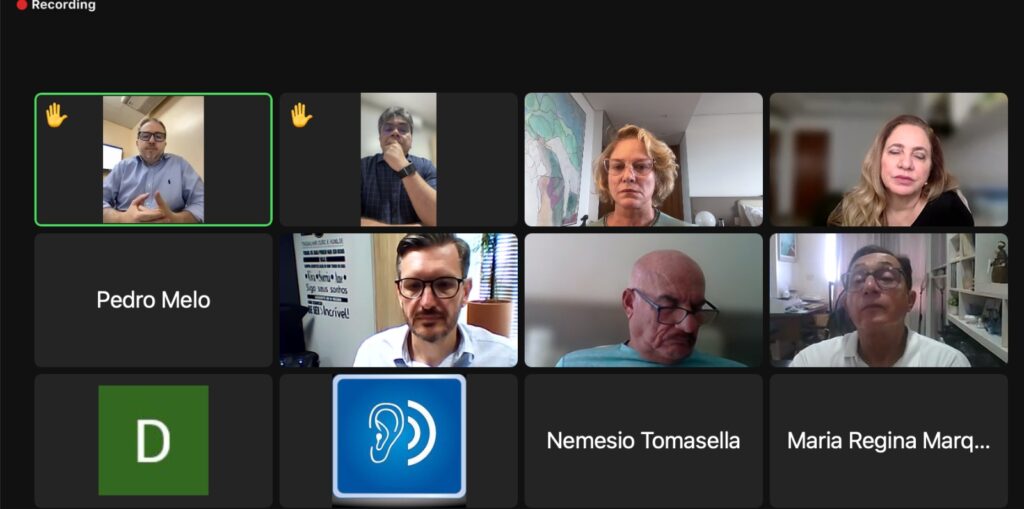Click the Nemesio Tomasella name text
The image size is (1024, 509).
tap(643, 440)
